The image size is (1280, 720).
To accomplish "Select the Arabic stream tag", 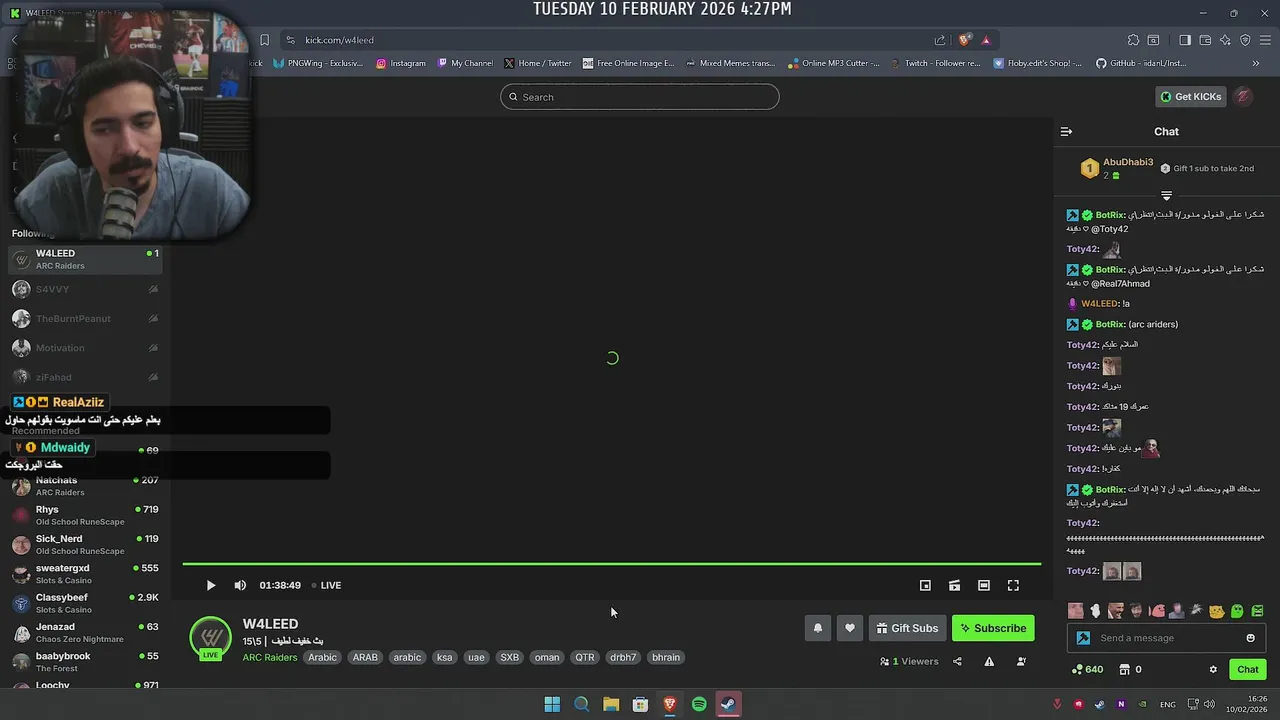I will (323, 657).
